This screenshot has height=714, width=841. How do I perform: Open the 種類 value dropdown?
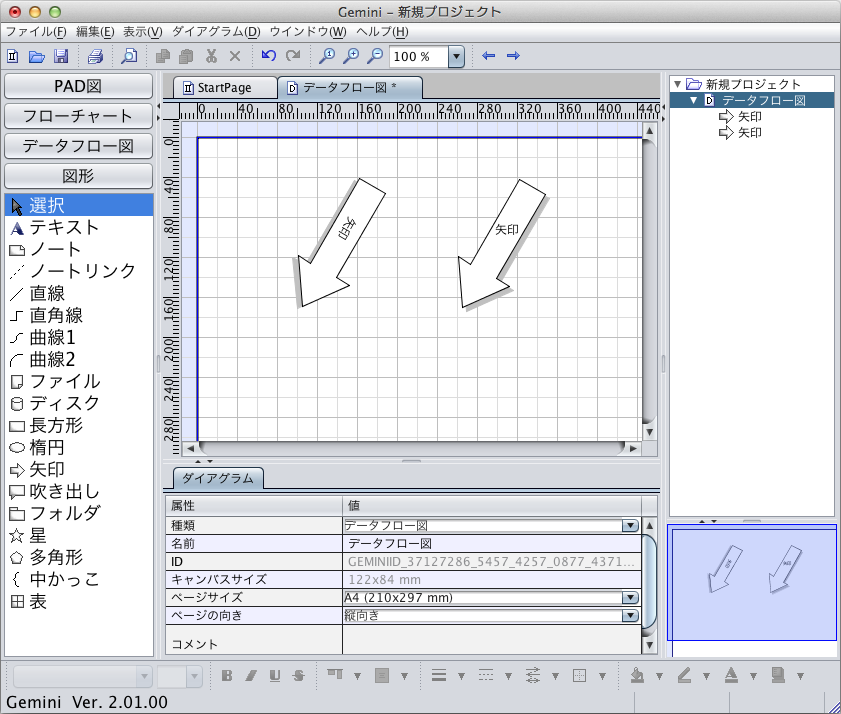pos(630,525)
